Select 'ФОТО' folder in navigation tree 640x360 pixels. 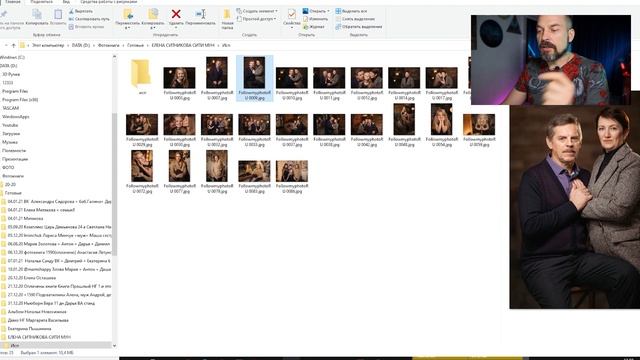[x=8, y=168]
